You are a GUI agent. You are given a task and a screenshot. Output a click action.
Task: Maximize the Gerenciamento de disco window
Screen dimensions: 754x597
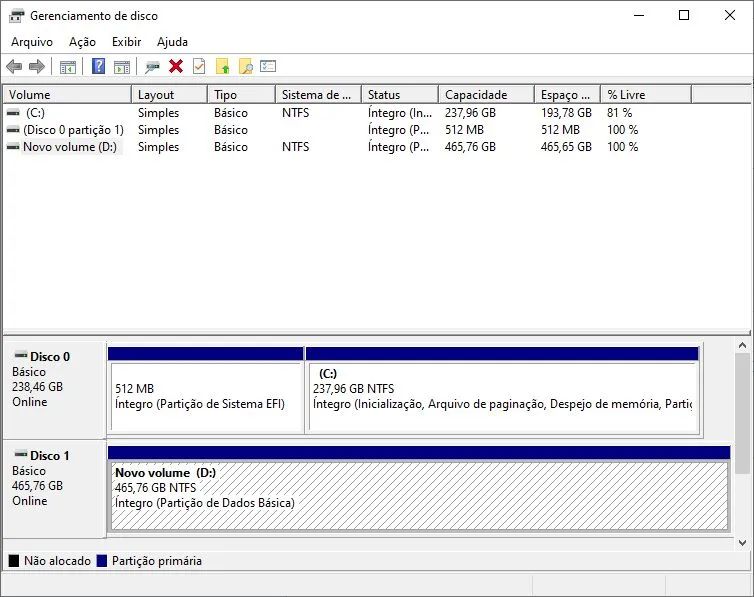[x=684, y=15]
